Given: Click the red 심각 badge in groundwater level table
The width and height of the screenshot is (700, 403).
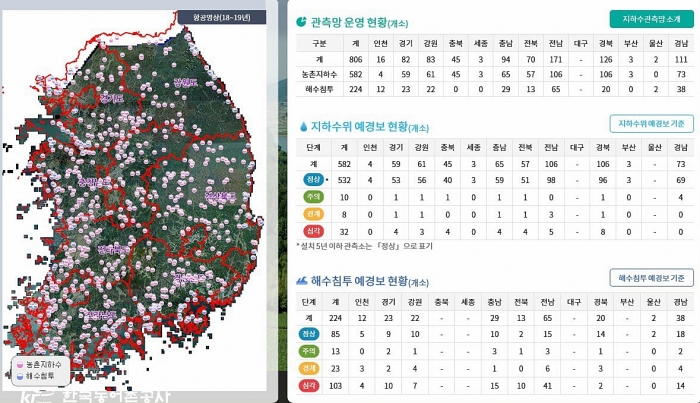Looking at the screenshot, I should tap(312, 231).
